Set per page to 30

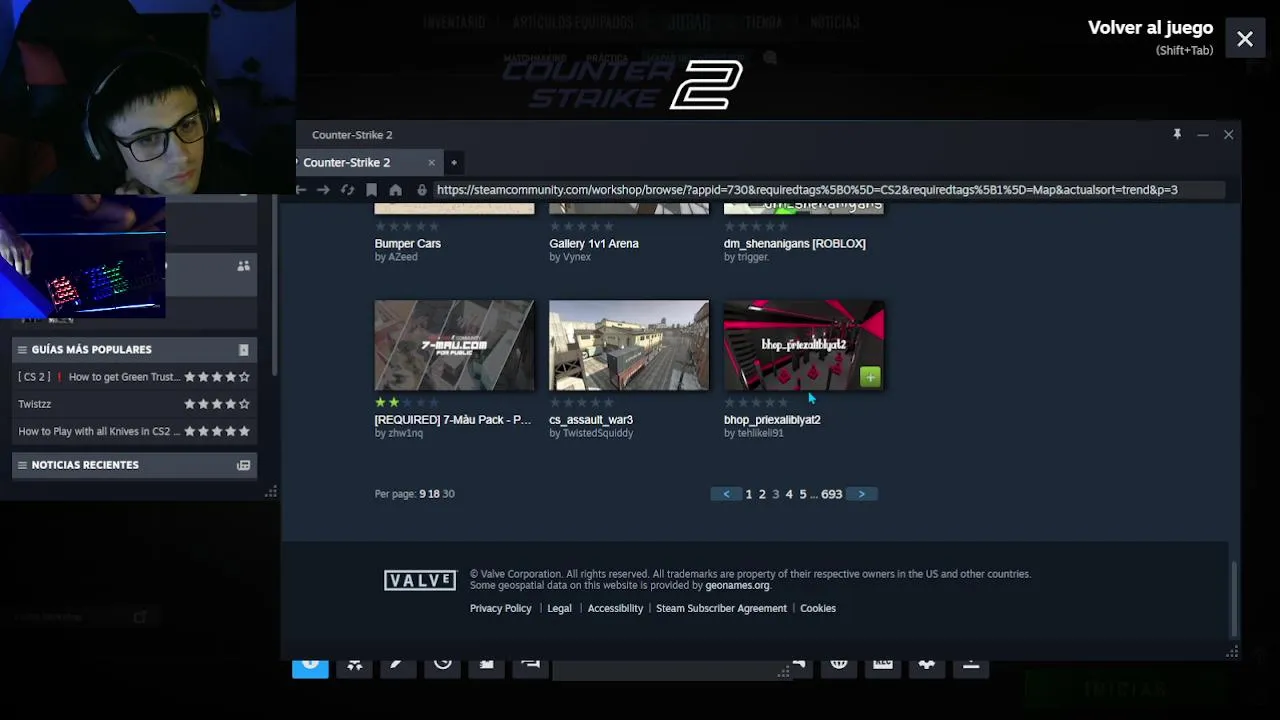click(x=448, y=494)
